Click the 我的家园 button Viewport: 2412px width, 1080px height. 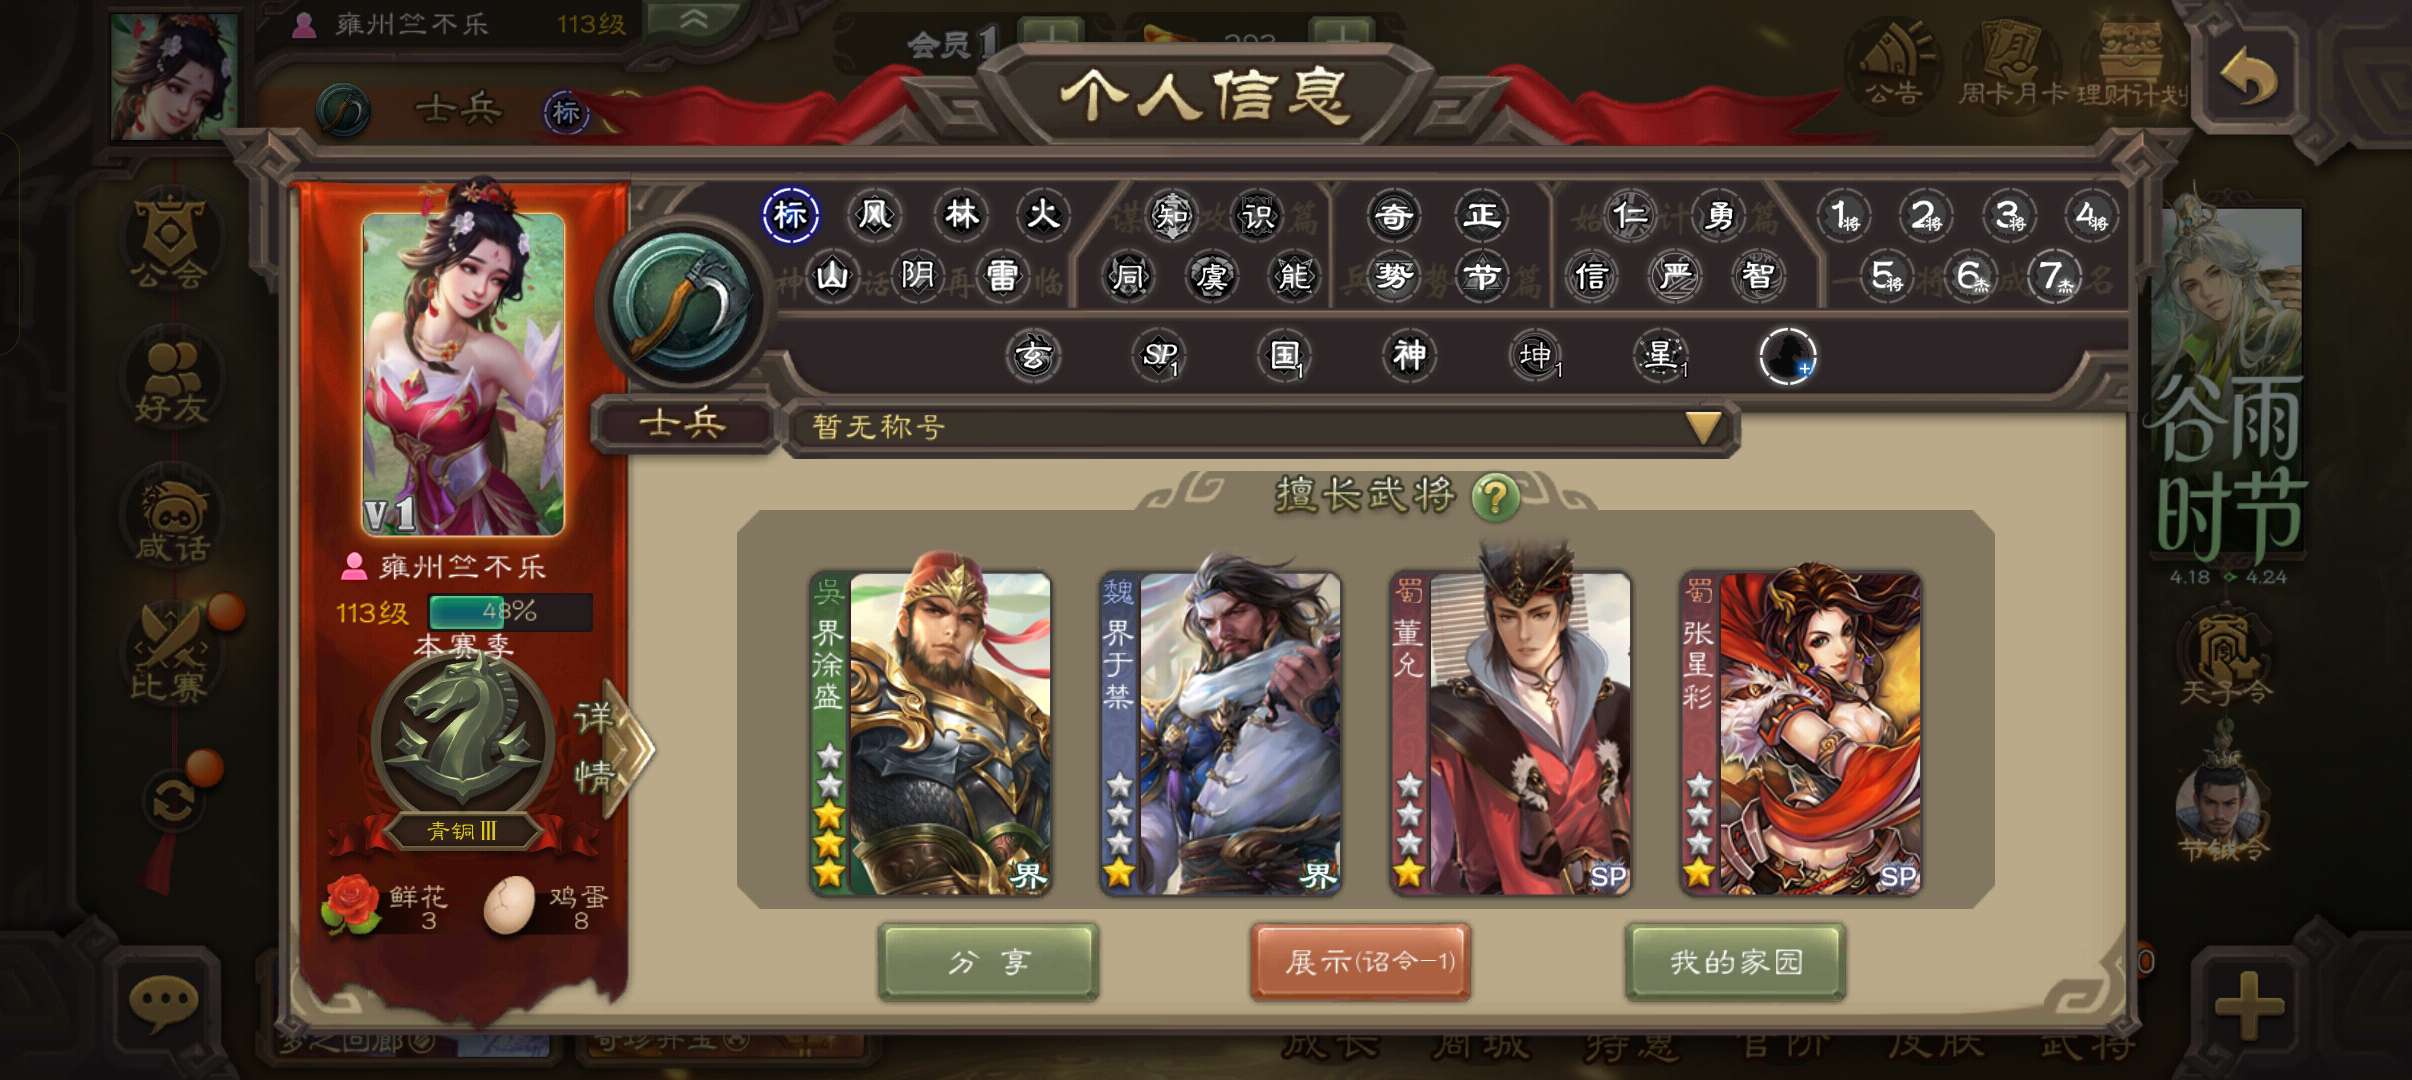point(1735,962)
